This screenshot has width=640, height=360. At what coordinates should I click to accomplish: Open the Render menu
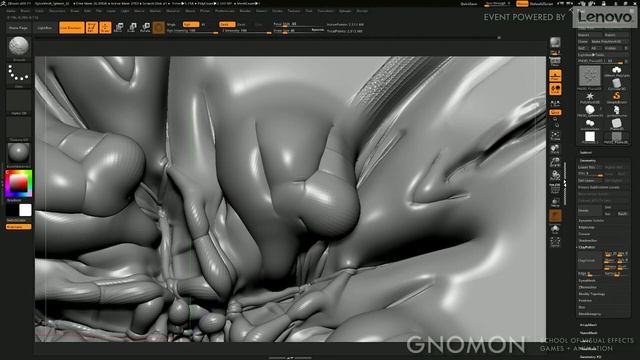tap(245, 11)
